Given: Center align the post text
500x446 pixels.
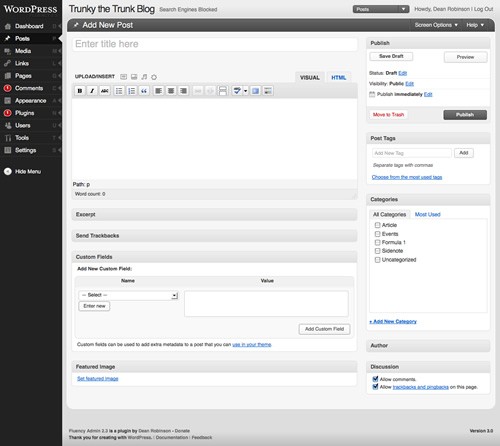Looking at the screenshot, I should coord(171,91).
